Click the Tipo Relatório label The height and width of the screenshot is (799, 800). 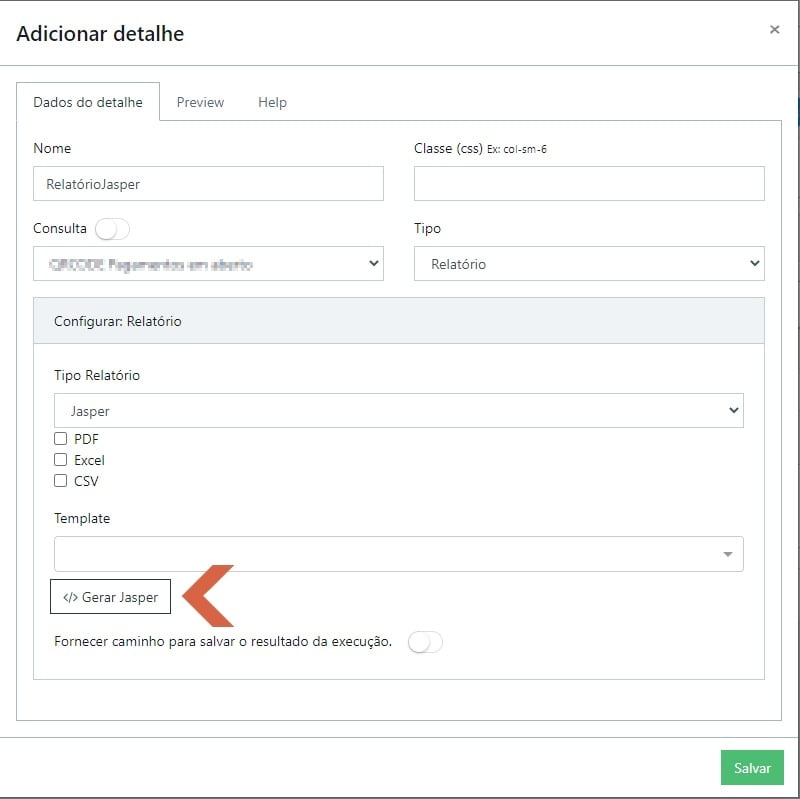[97, 376]
